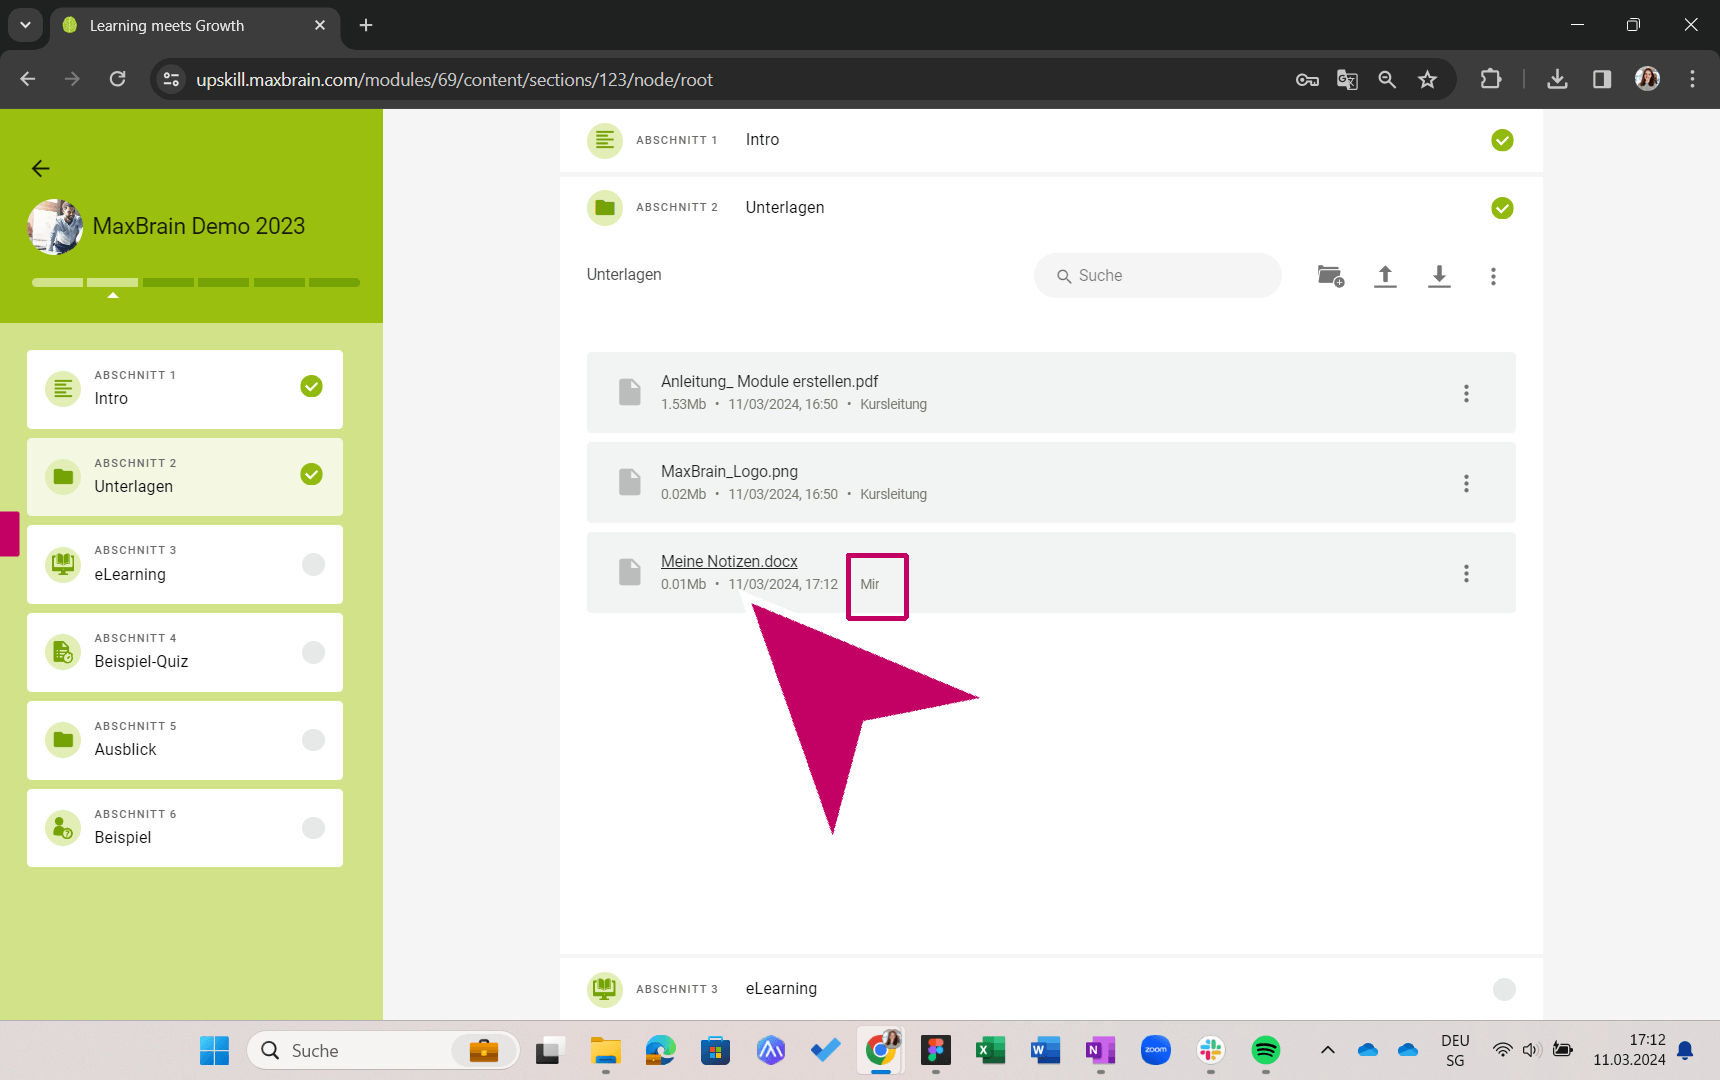Bookmark this page with the star icon

pyautogui.click(x=1427, y=80)
